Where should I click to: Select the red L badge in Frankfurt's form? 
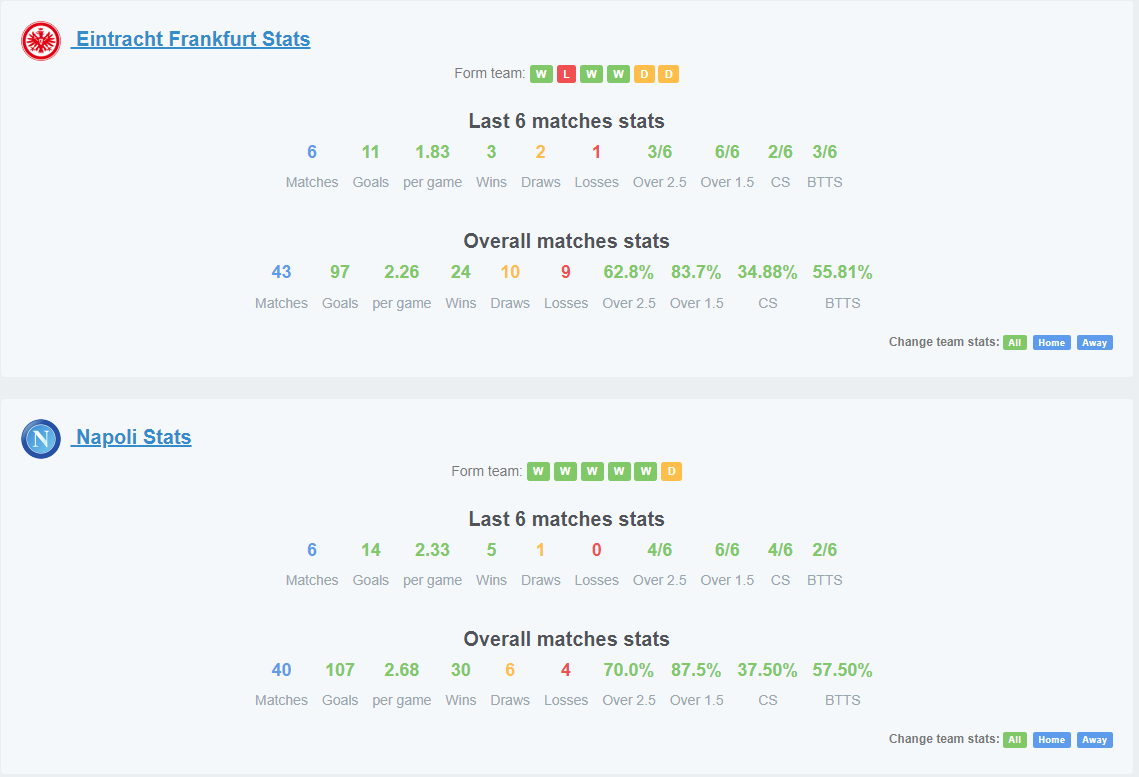point(567,74)
